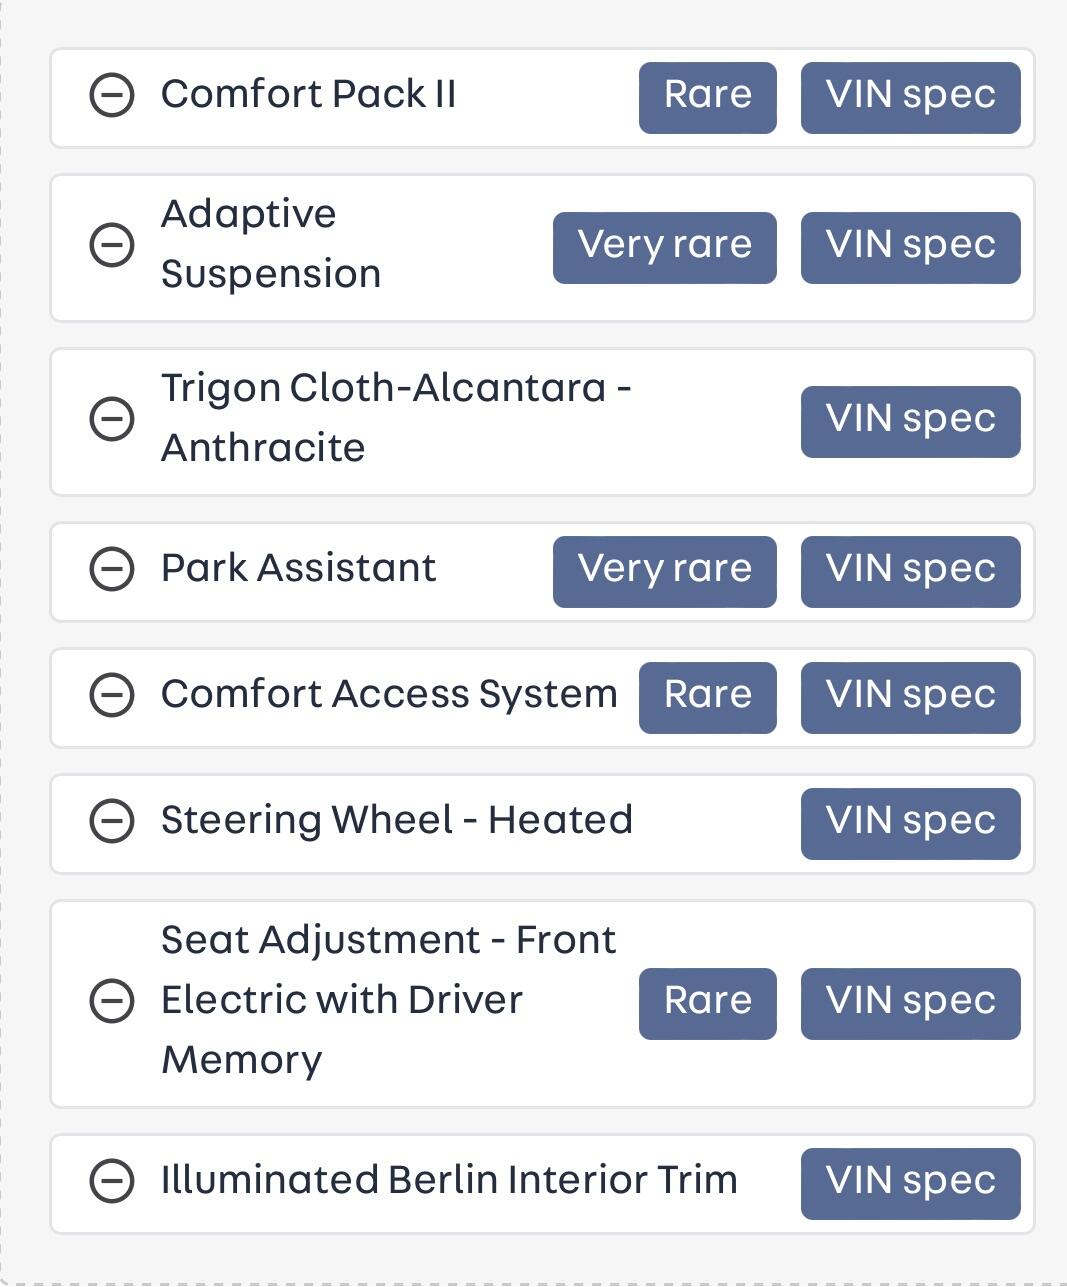
Task: Click VIN spec on Illuminated Berlin Interior Trim
Action: click(910, 1183)
